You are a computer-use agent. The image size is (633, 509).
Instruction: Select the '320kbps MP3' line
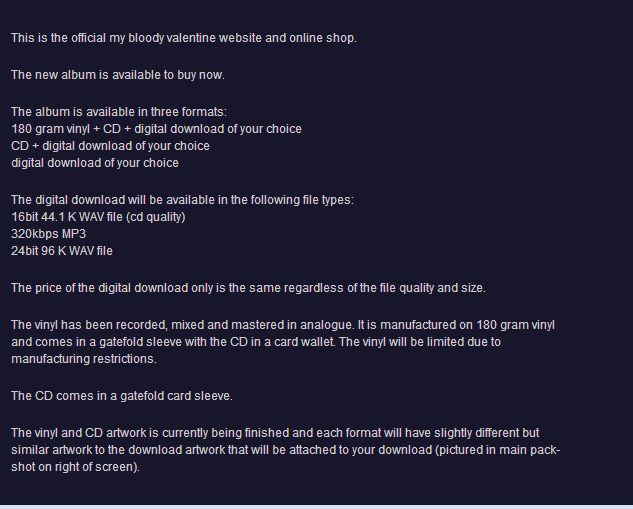coord(48,234)
